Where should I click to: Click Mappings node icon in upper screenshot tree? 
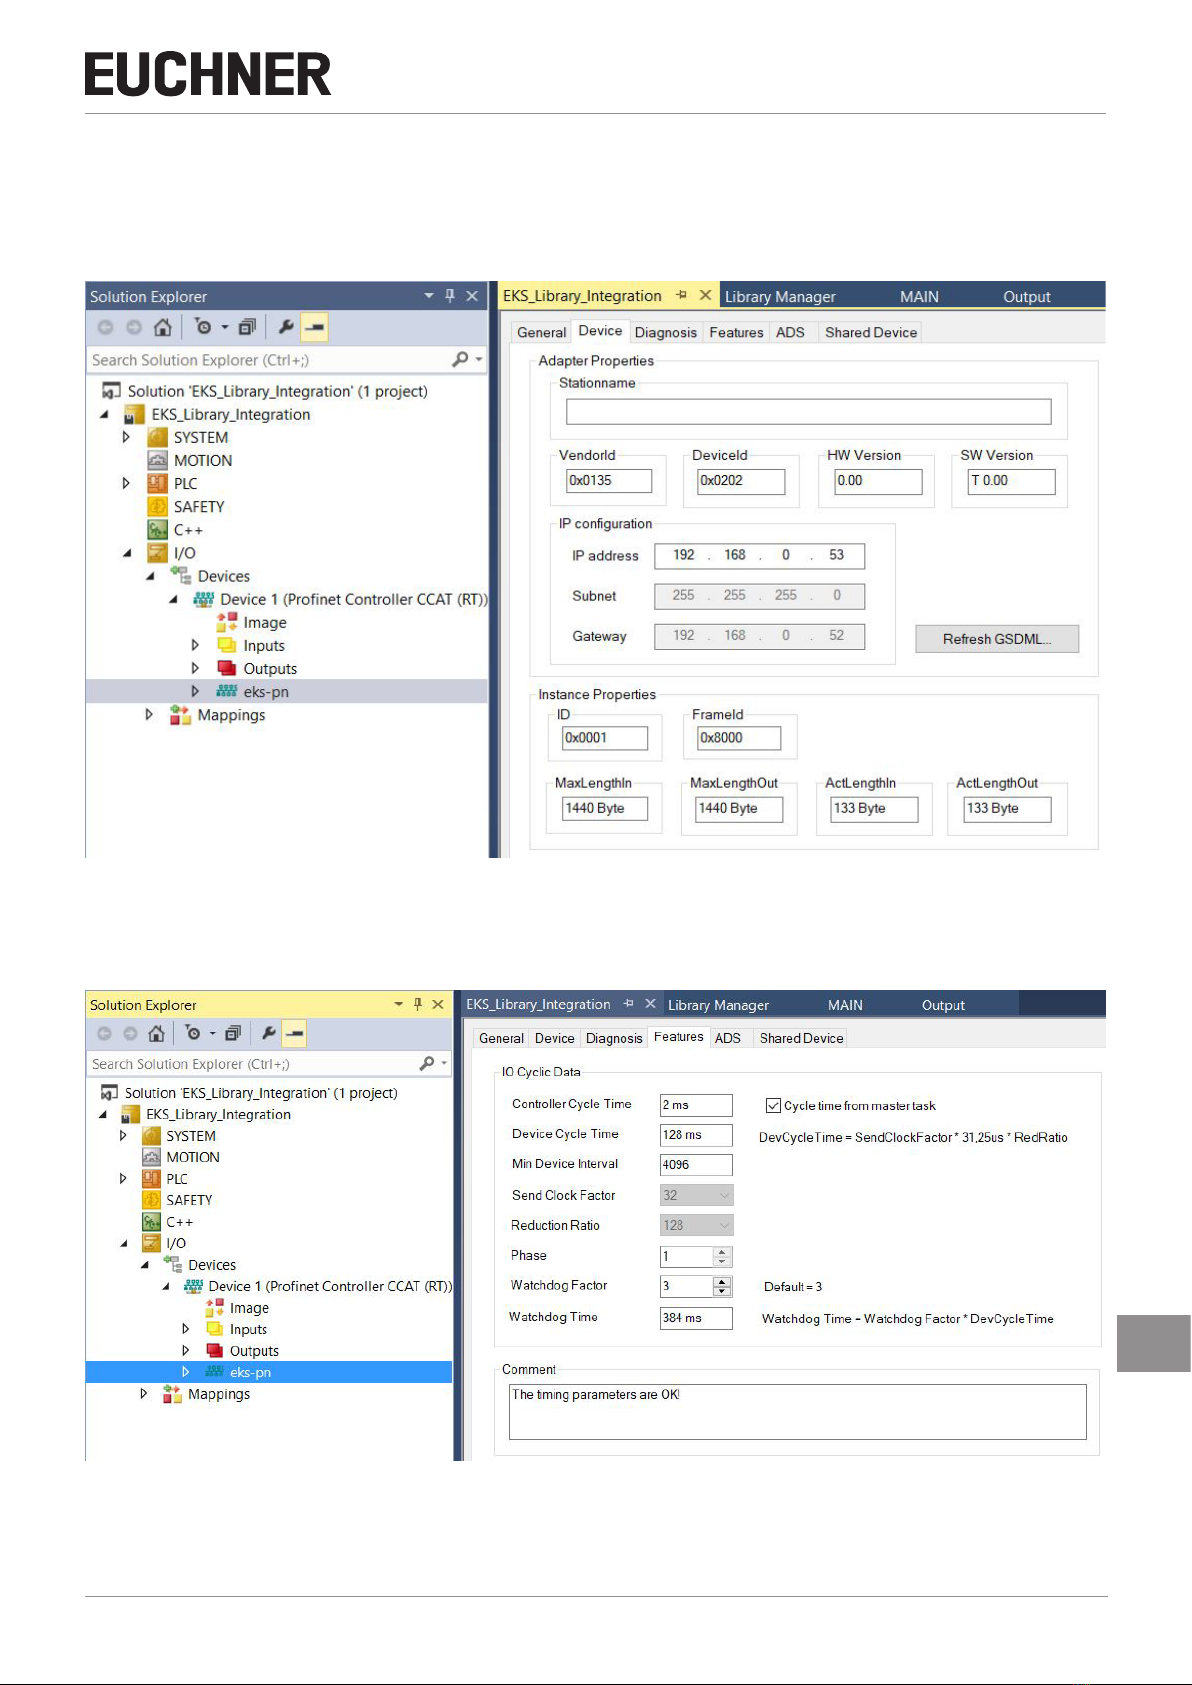pos(180,714)
